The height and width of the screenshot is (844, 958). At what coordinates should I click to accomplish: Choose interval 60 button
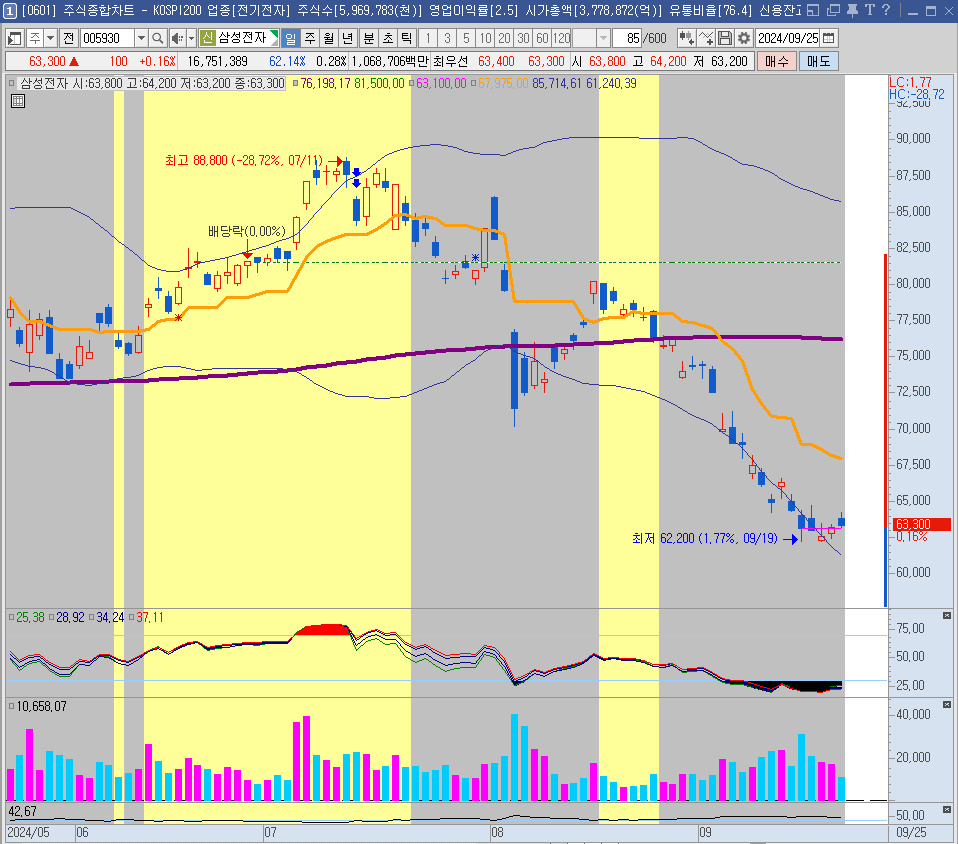[x=543, y=39]
